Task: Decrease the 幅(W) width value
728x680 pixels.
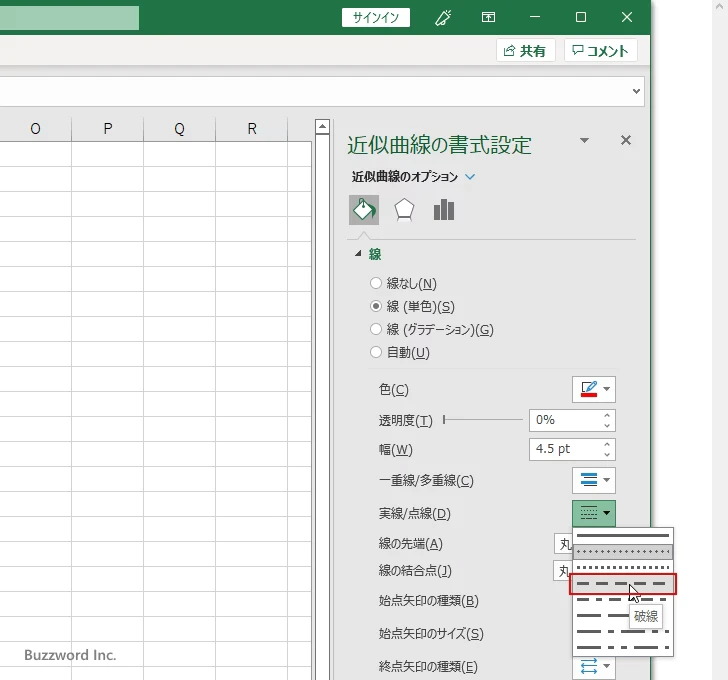Action: (x=607, y=455)
